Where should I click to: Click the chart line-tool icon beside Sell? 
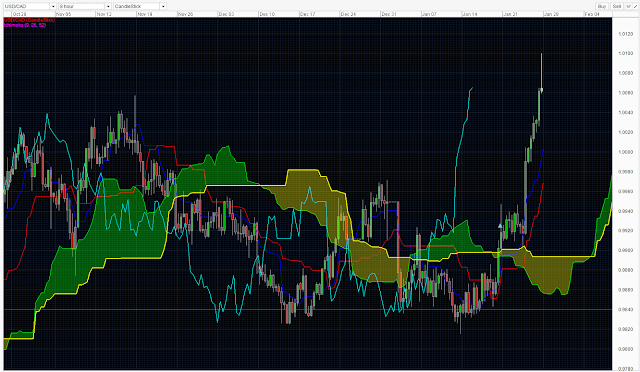pos(629,6)
